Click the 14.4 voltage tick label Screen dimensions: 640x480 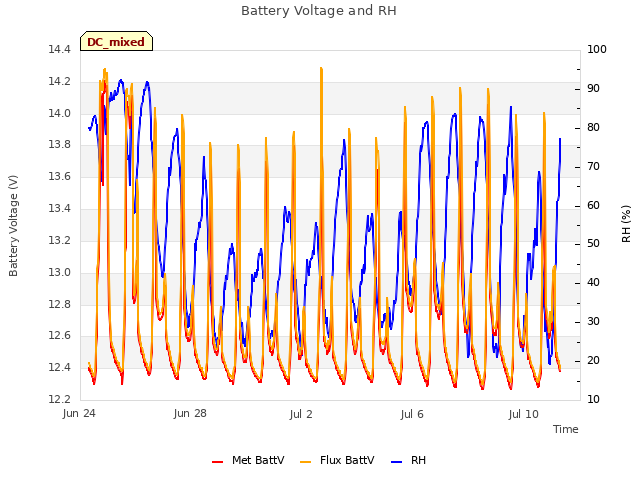pyautogui.click(x=60, y=49)
